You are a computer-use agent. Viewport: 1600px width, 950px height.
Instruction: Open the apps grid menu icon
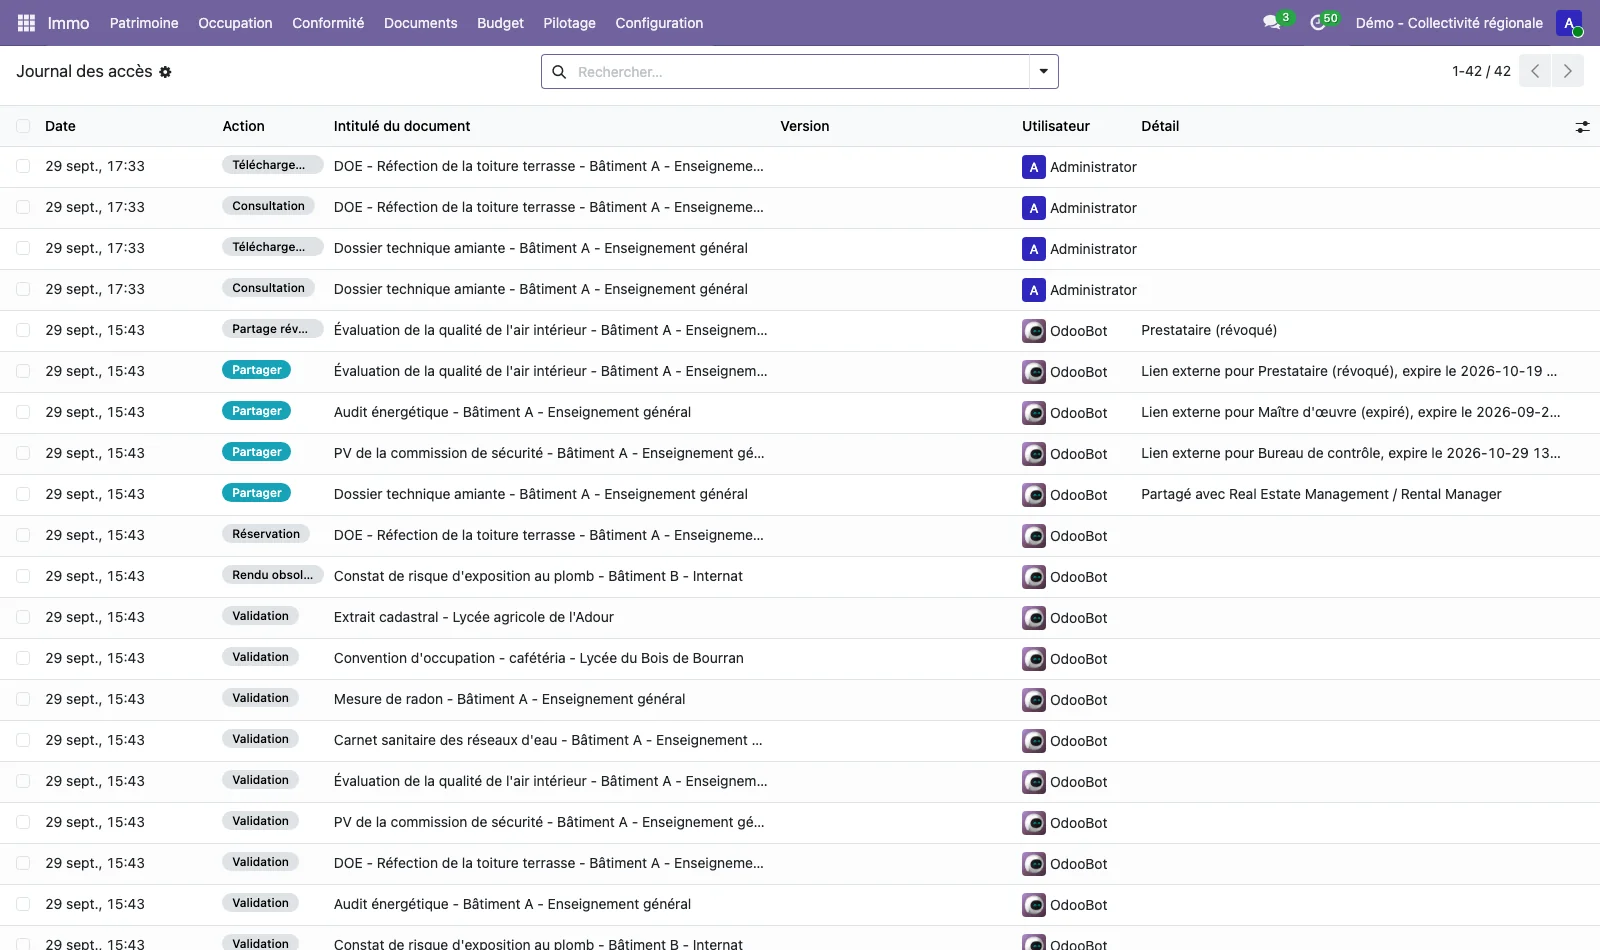pyautogui.click(x=26, y=23)
